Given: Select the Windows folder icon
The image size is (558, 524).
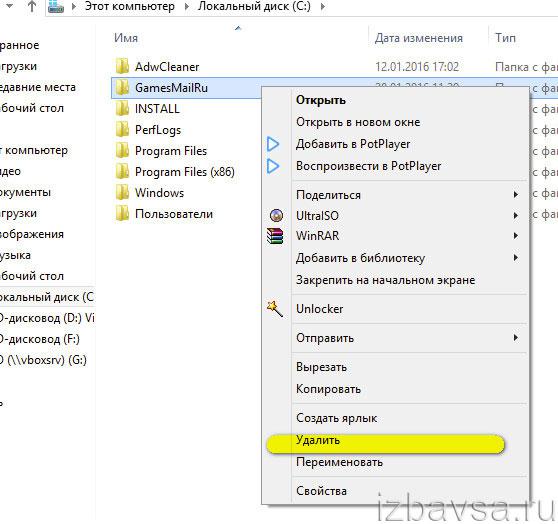Looking at the screenshot, I should point(122,193).
